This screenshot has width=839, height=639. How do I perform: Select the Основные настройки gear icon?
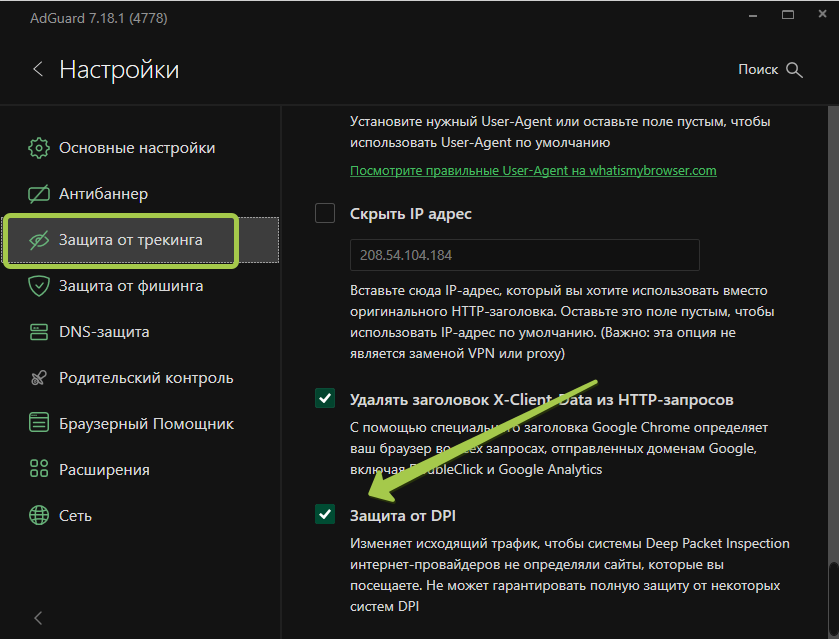tap(38, 147)
